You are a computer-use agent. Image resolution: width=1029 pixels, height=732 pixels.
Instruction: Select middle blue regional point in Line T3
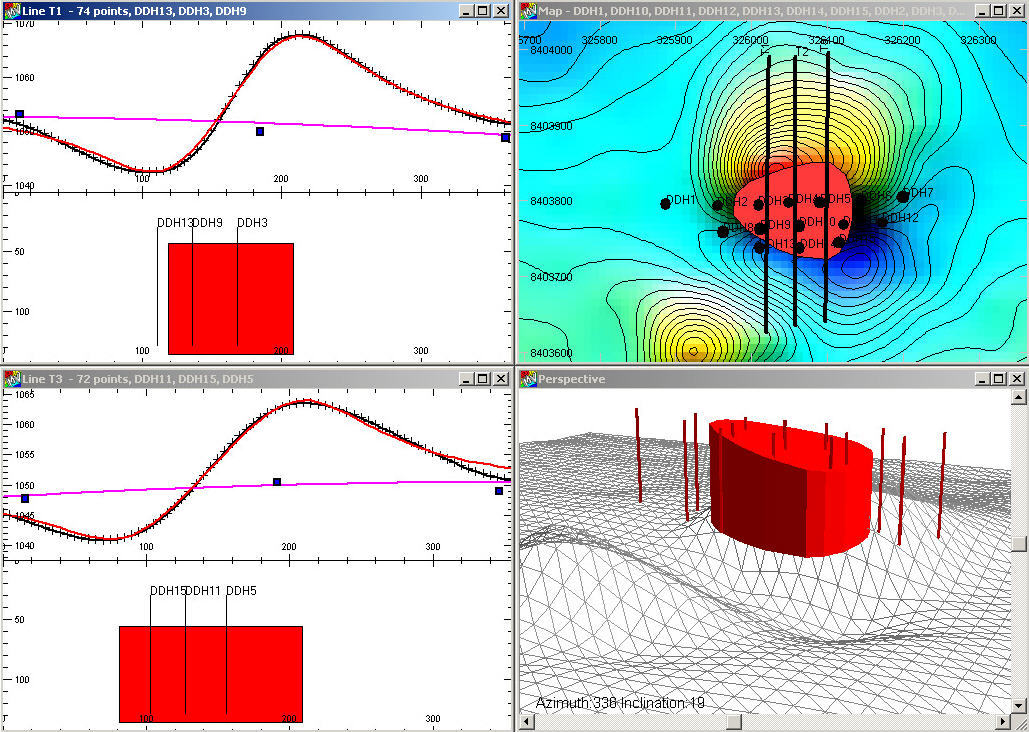pos(277,482)
